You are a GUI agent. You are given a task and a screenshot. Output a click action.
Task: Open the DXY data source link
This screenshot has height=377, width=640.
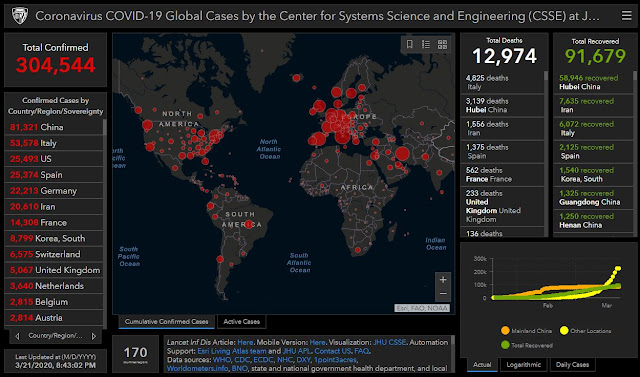point(303,360)
